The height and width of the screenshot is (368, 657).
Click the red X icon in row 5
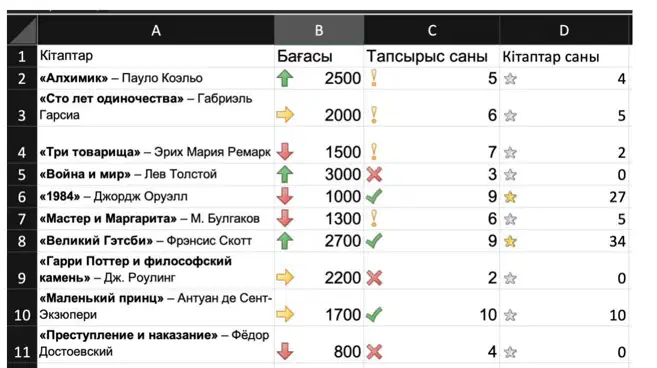[x=374, y=174]
